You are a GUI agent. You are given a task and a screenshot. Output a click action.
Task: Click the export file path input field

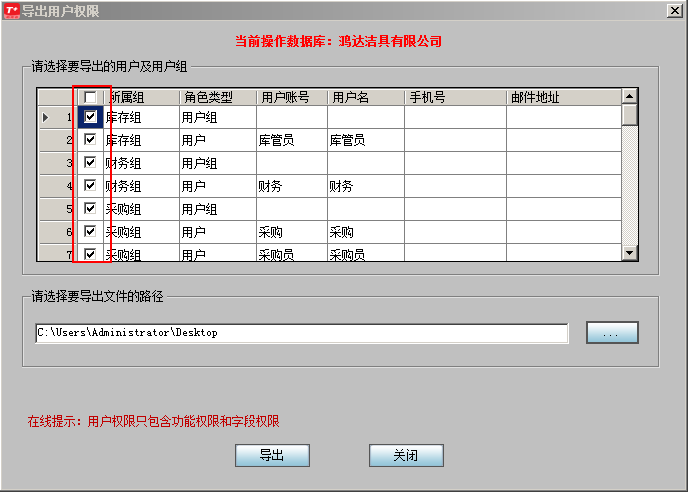300,332
